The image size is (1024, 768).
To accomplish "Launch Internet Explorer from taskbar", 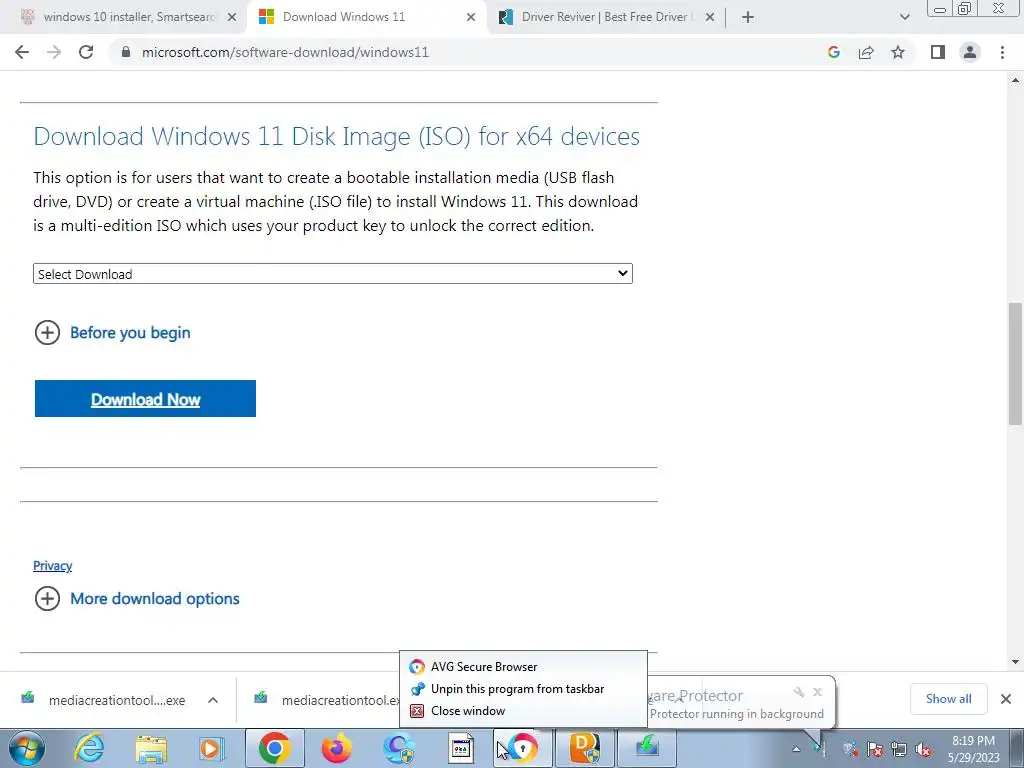I will [89, 748].
